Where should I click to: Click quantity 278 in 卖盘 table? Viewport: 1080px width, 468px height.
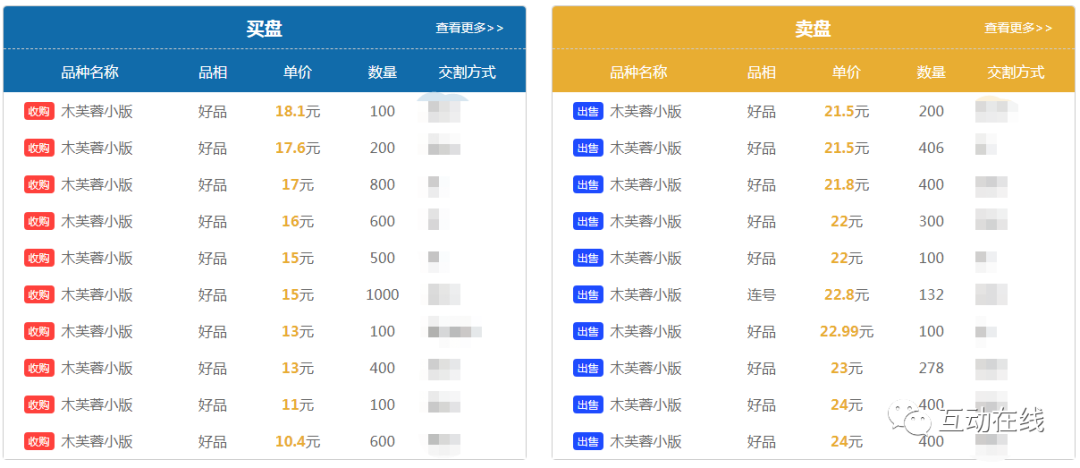(x=931, y=368)
